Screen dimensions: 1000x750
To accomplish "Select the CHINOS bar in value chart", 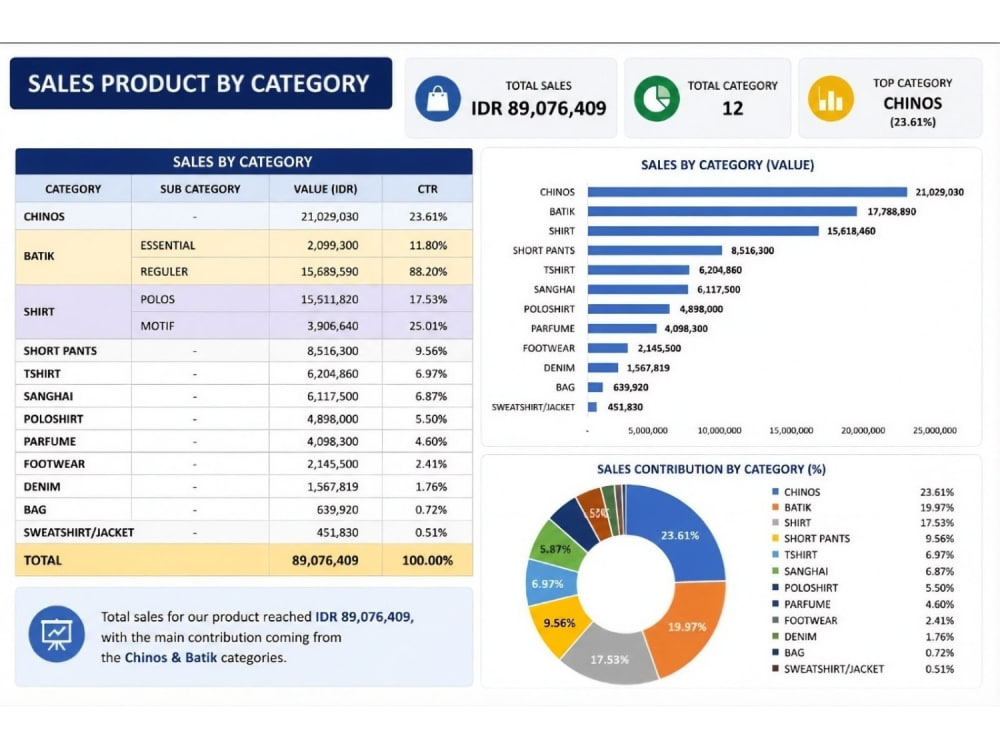I will (747, 192).
